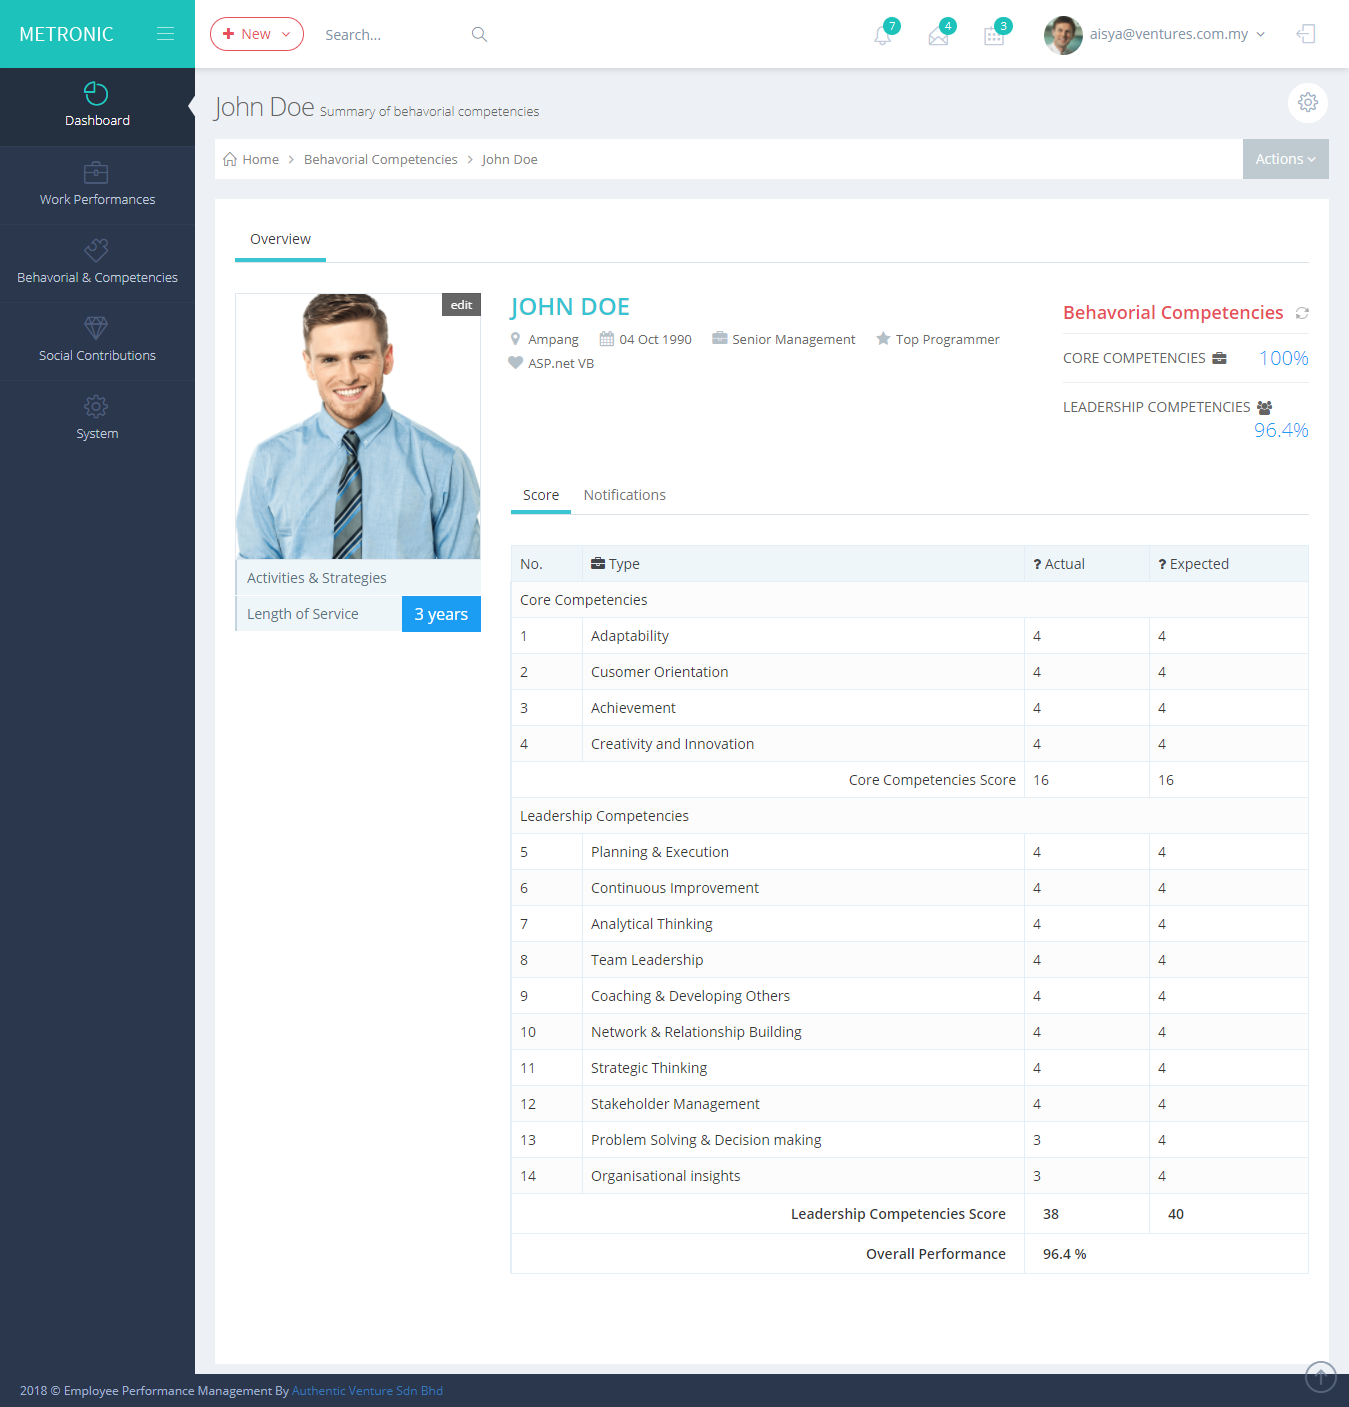The width and height of the screenshot is (1349, 1407).
Task: Open Authentic Venture Sdn Bhd link
Action: pyautogui.click(x=367, y=1390)
